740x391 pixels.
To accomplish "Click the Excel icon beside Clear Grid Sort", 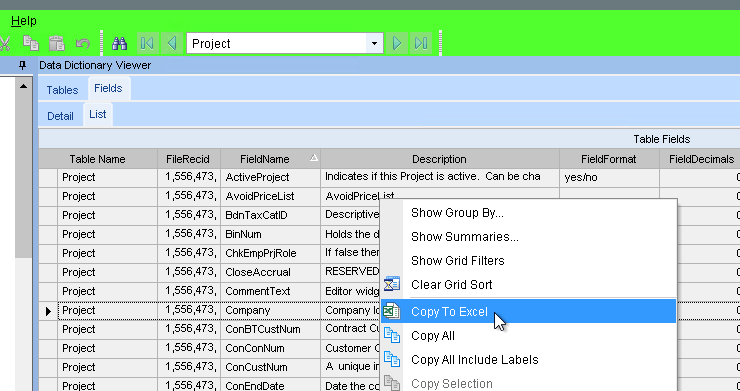I will click(392, 284).
